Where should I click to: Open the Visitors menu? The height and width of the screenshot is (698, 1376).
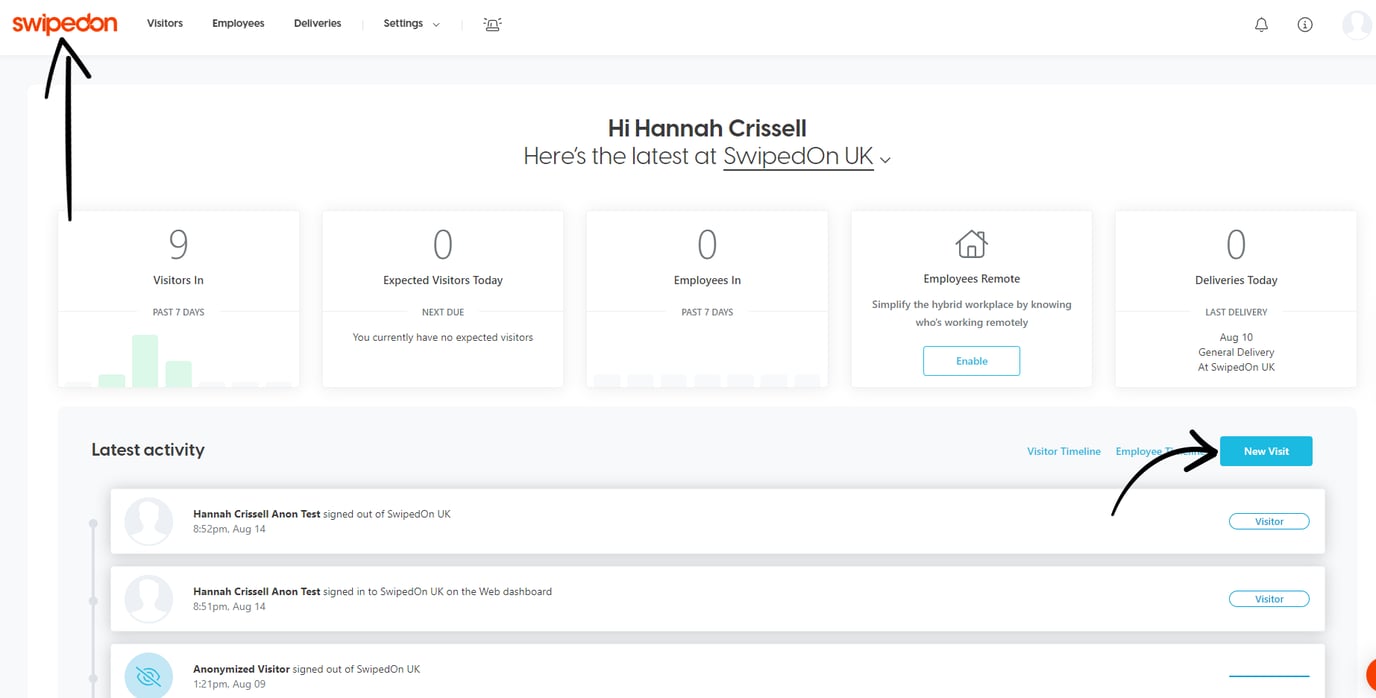coord(165,24)
